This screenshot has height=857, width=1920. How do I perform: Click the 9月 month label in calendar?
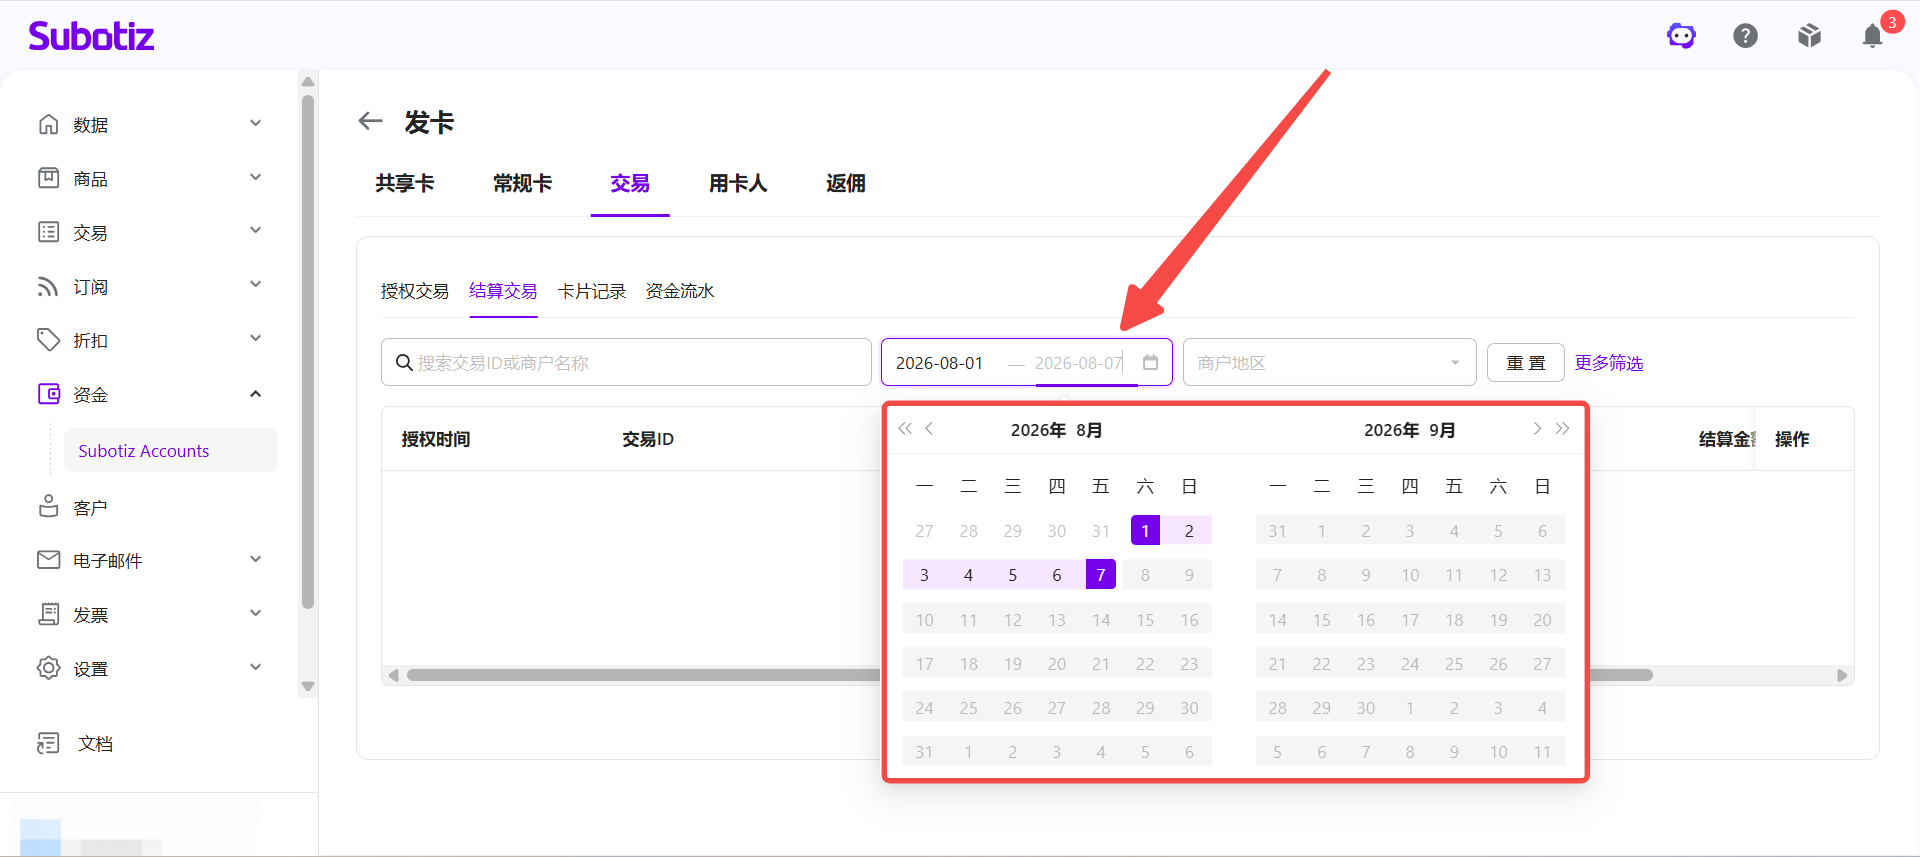(x=1442, y=430)
